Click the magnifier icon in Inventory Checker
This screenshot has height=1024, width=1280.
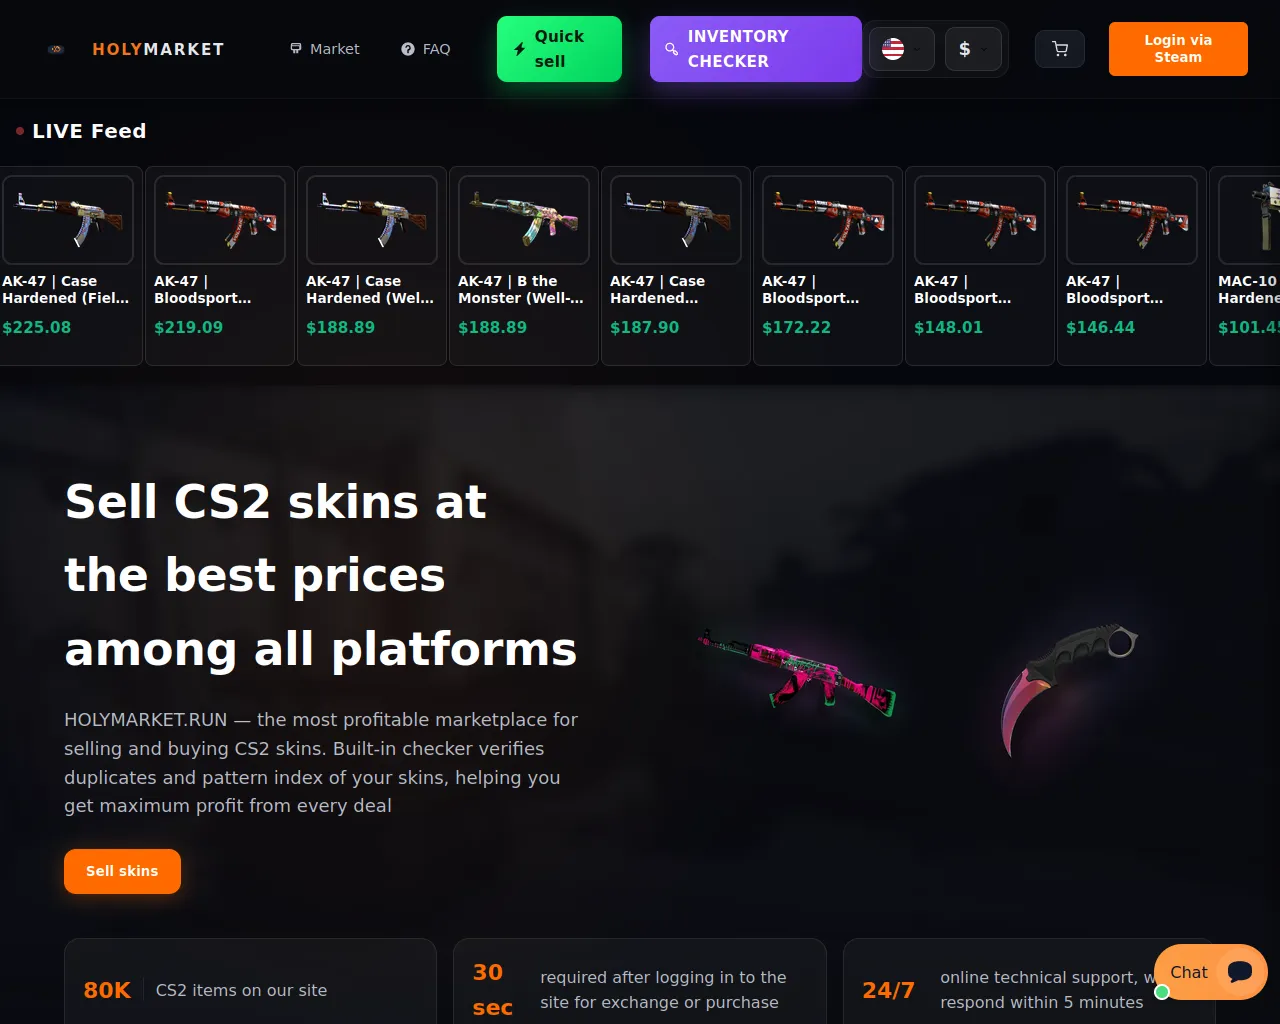(672, 49)
